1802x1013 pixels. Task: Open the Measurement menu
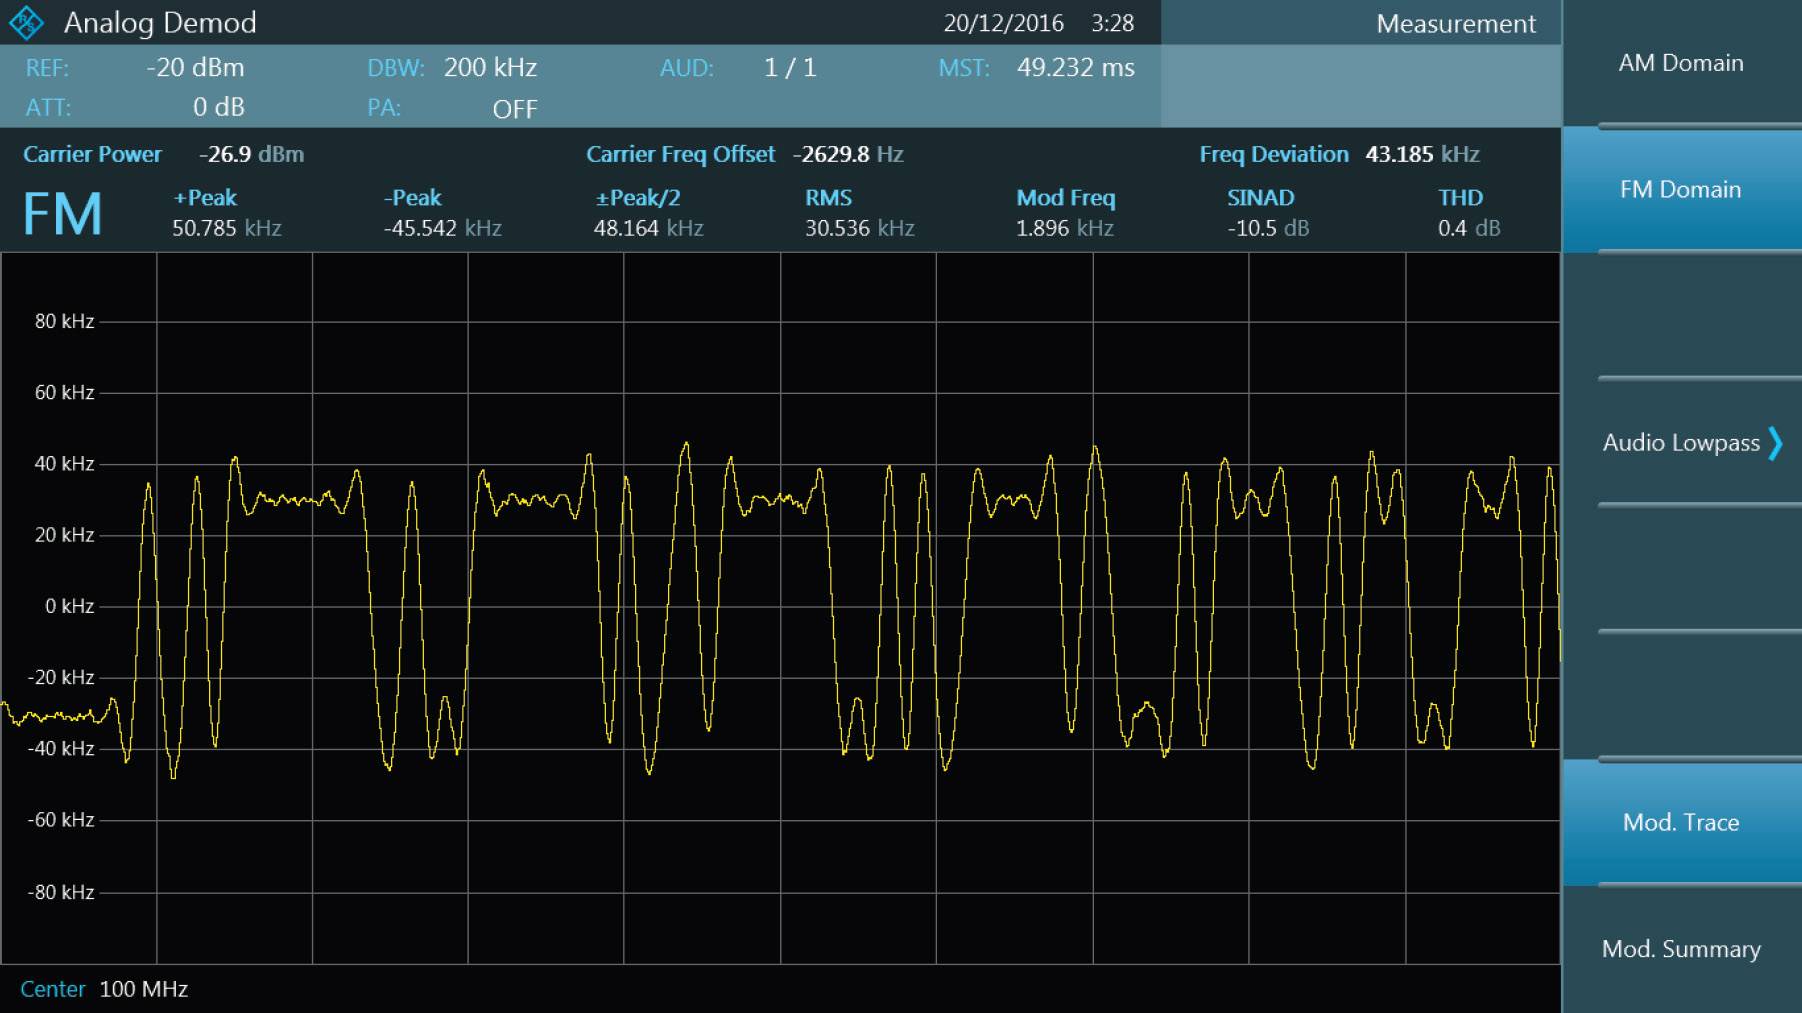pos(1456,23)
